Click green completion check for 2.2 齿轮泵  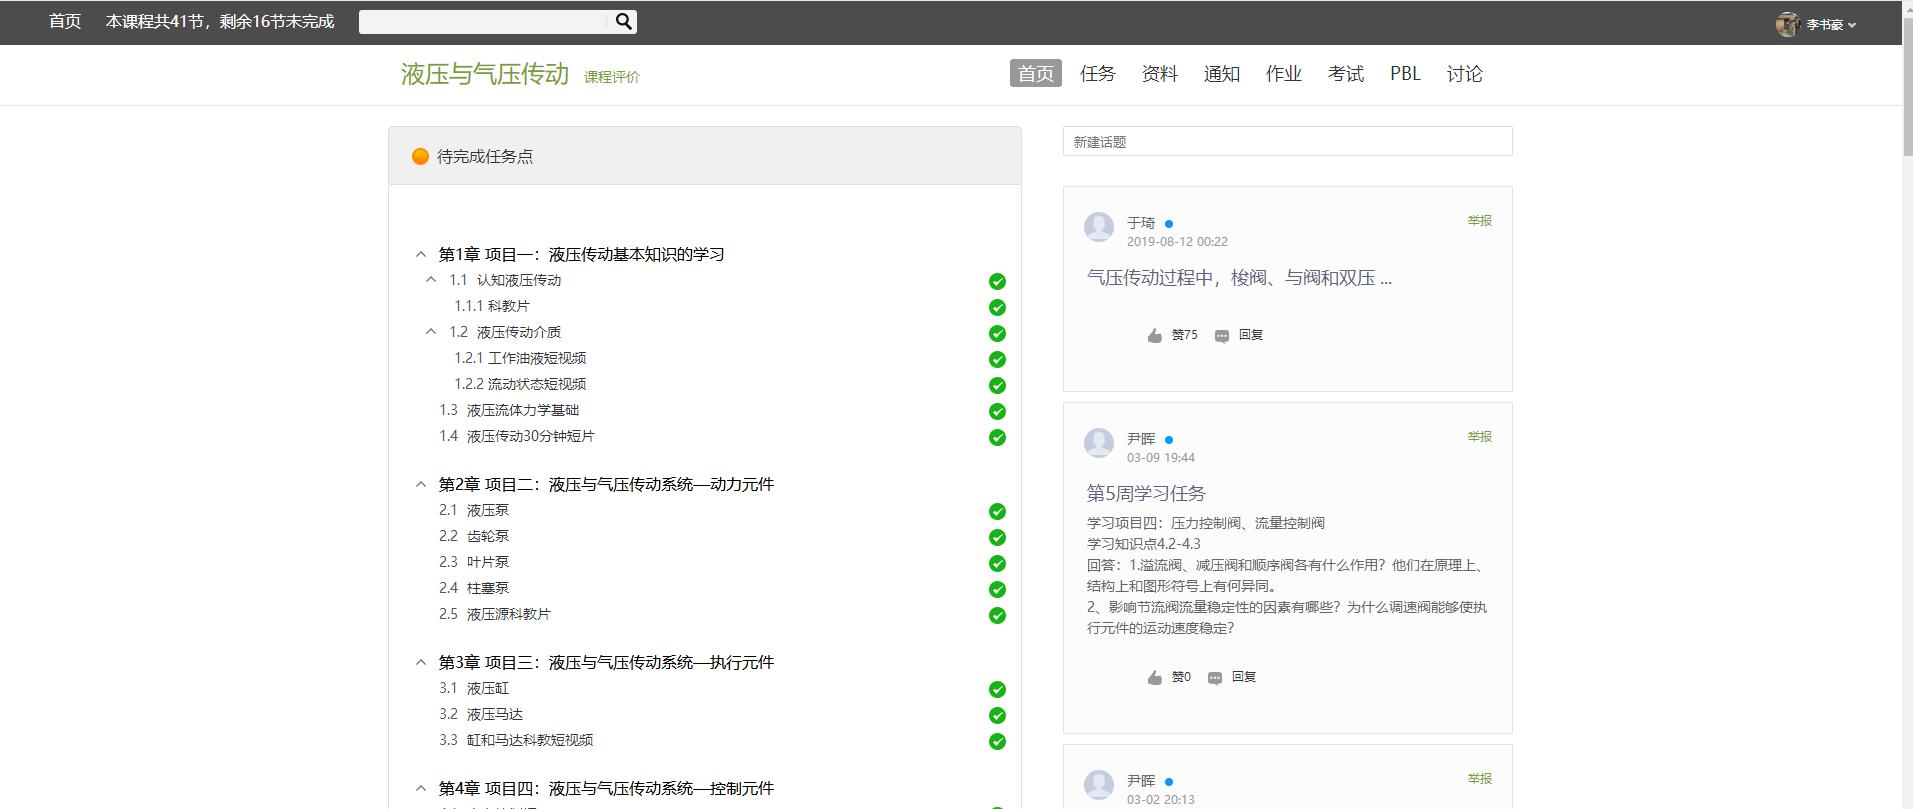[x=997, y=537]
